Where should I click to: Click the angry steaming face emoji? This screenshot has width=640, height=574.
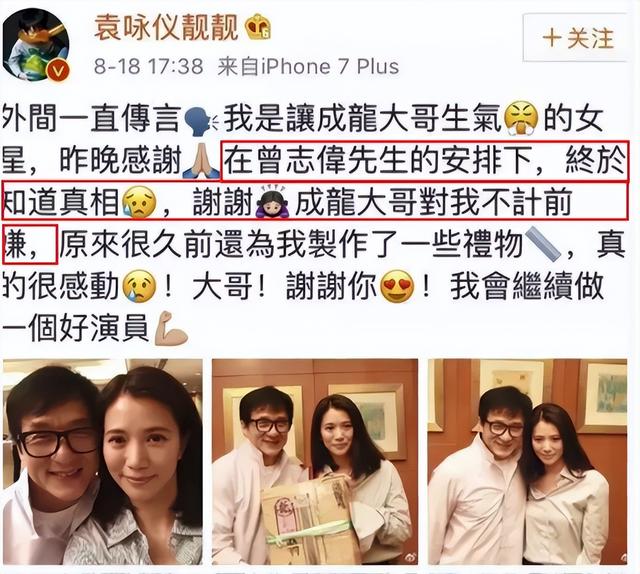pos(521,119)
